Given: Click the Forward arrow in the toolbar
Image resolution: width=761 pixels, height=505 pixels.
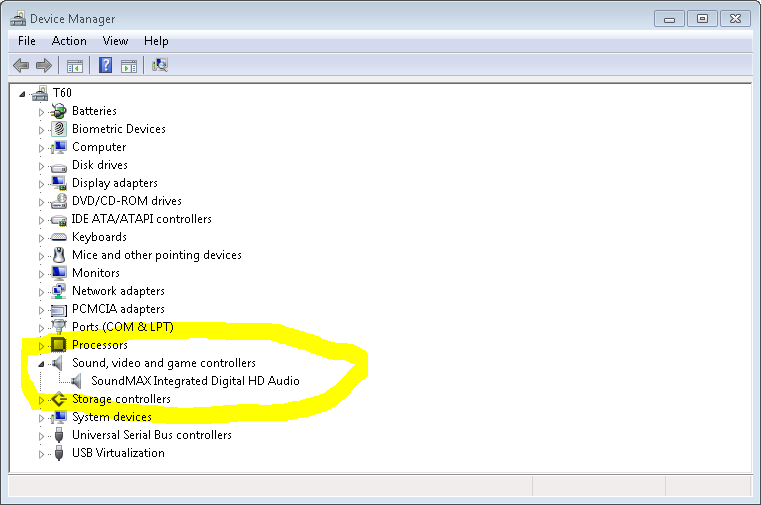Looking at the screenshot, I should (x=43, y=66).
